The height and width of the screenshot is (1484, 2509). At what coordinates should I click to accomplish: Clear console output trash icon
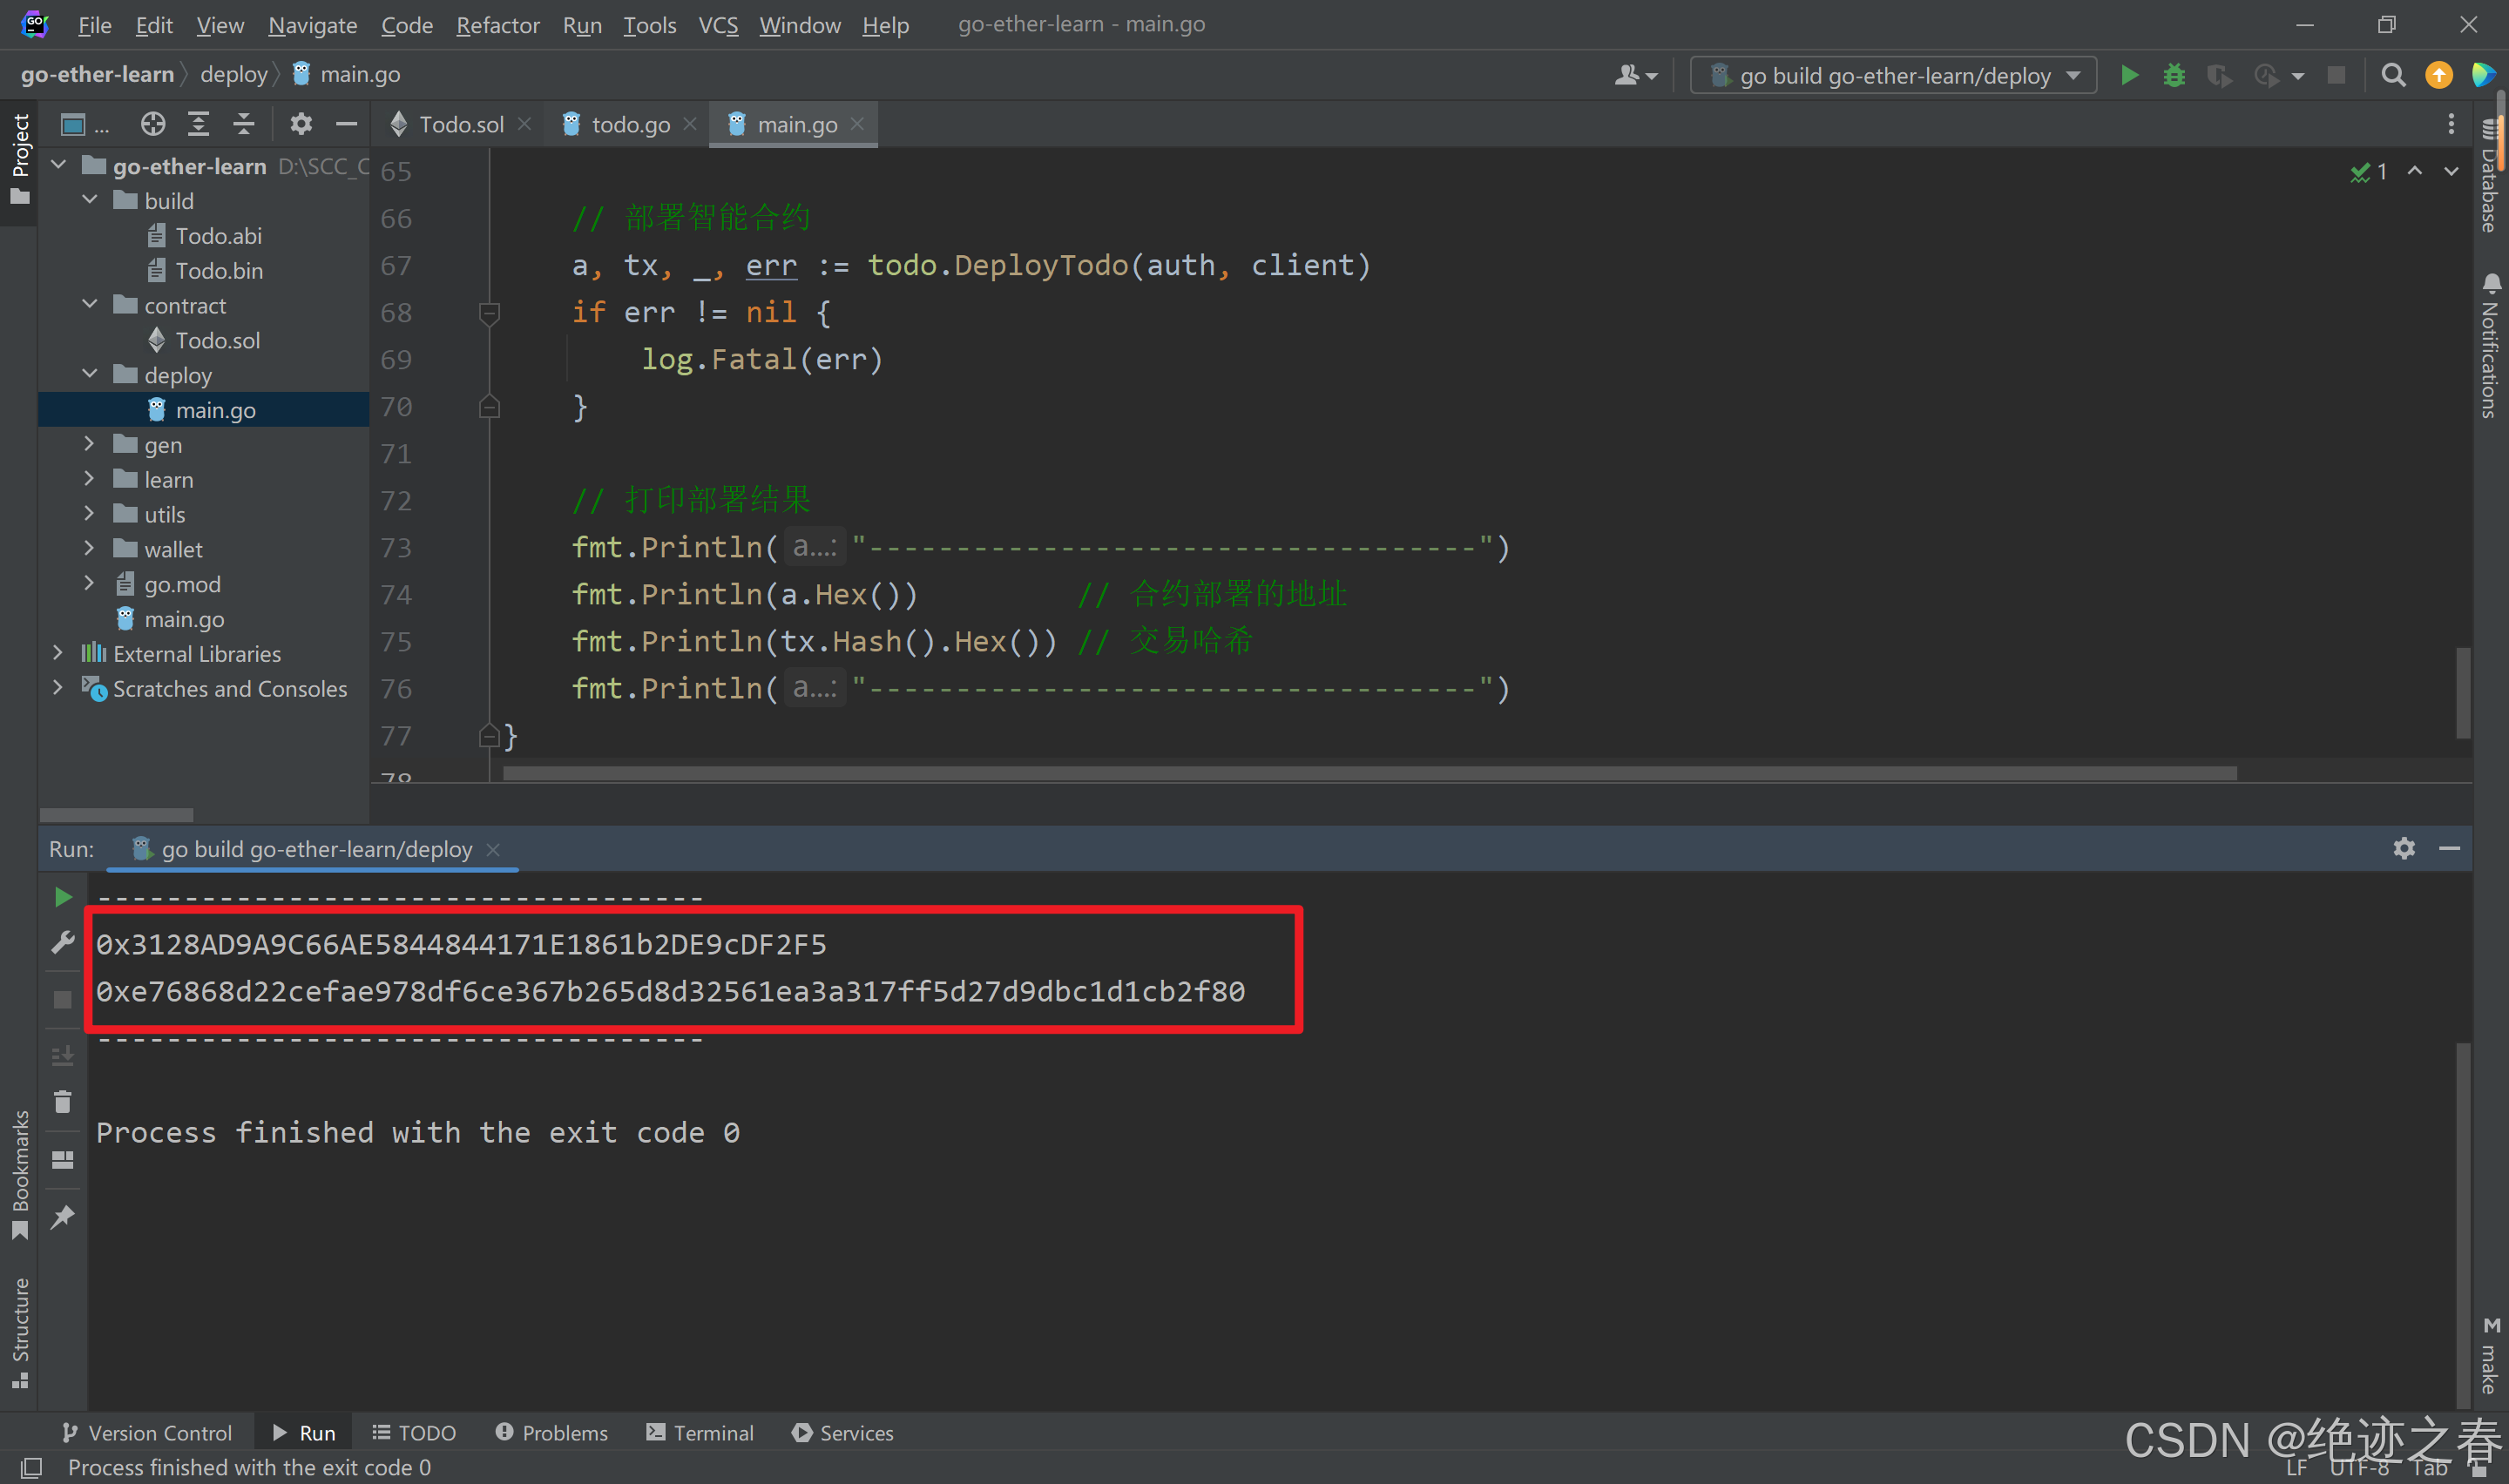click(63, 1101)
